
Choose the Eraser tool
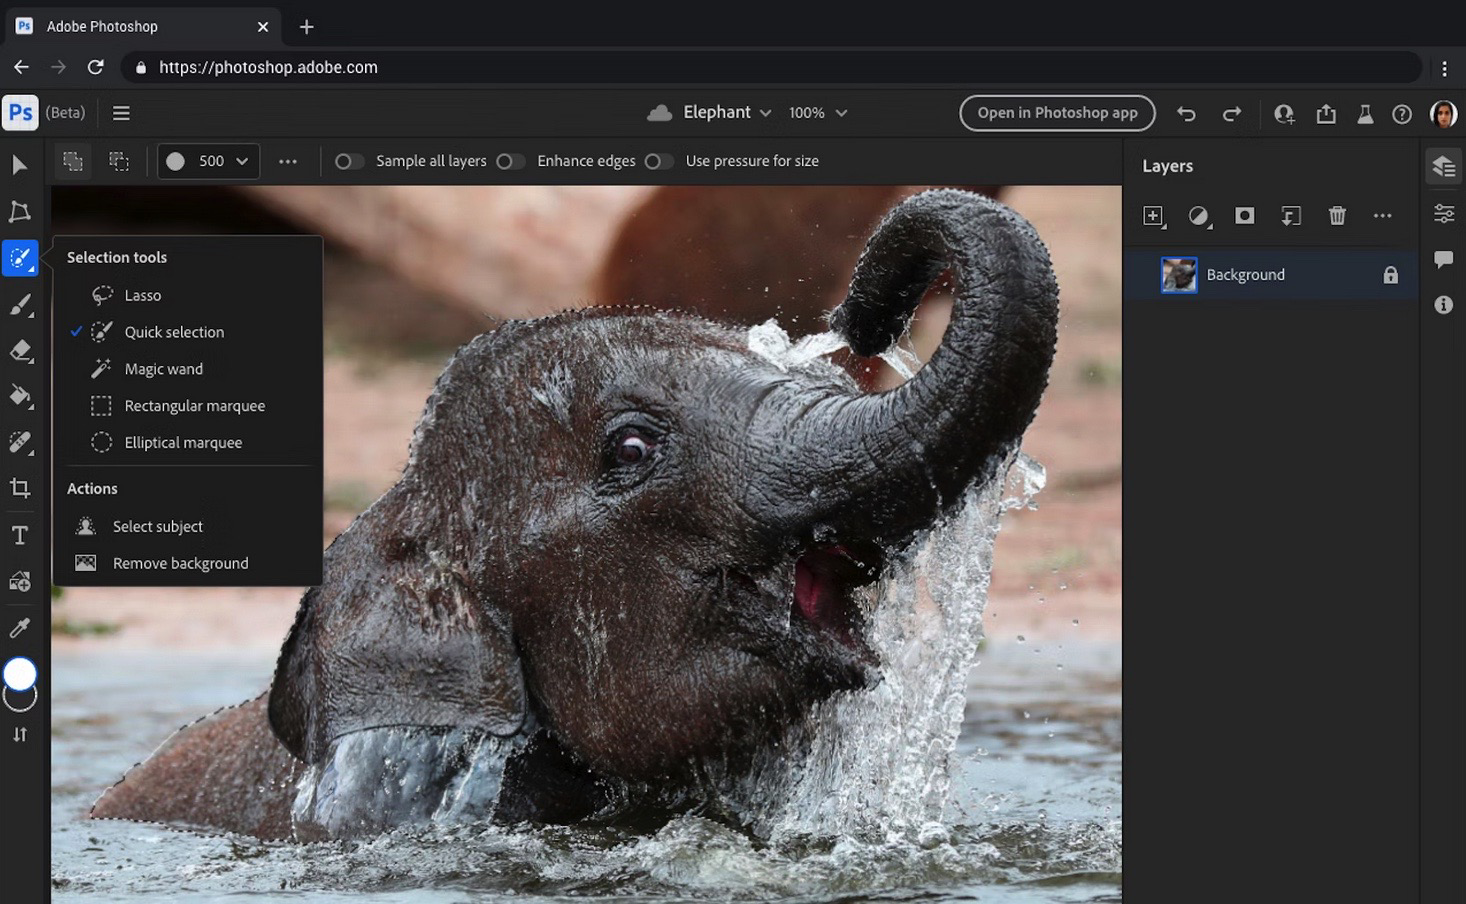pyautogui.click(x=20, y=351)
